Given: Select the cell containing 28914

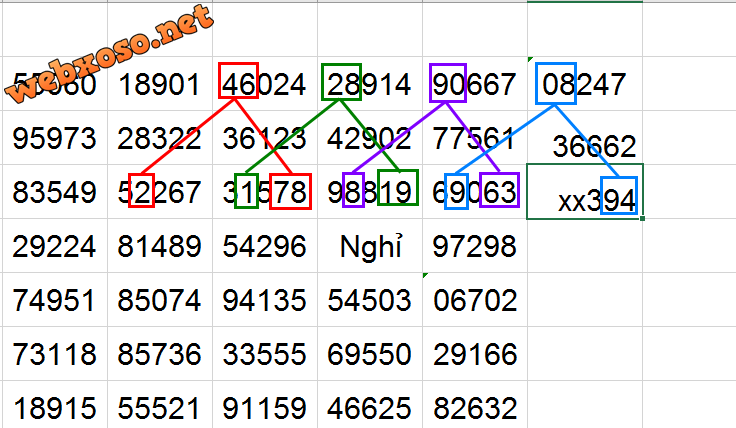Looking at the screenshot, I should 370,84.
